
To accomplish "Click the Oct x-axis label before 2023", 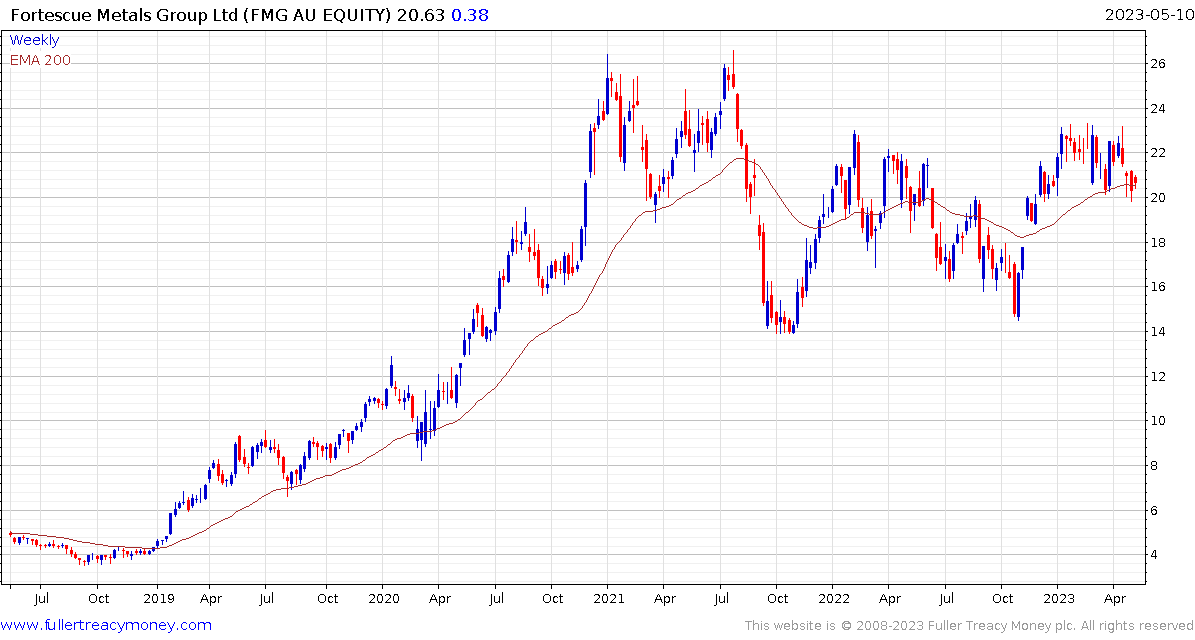I will coord(1002,598).
